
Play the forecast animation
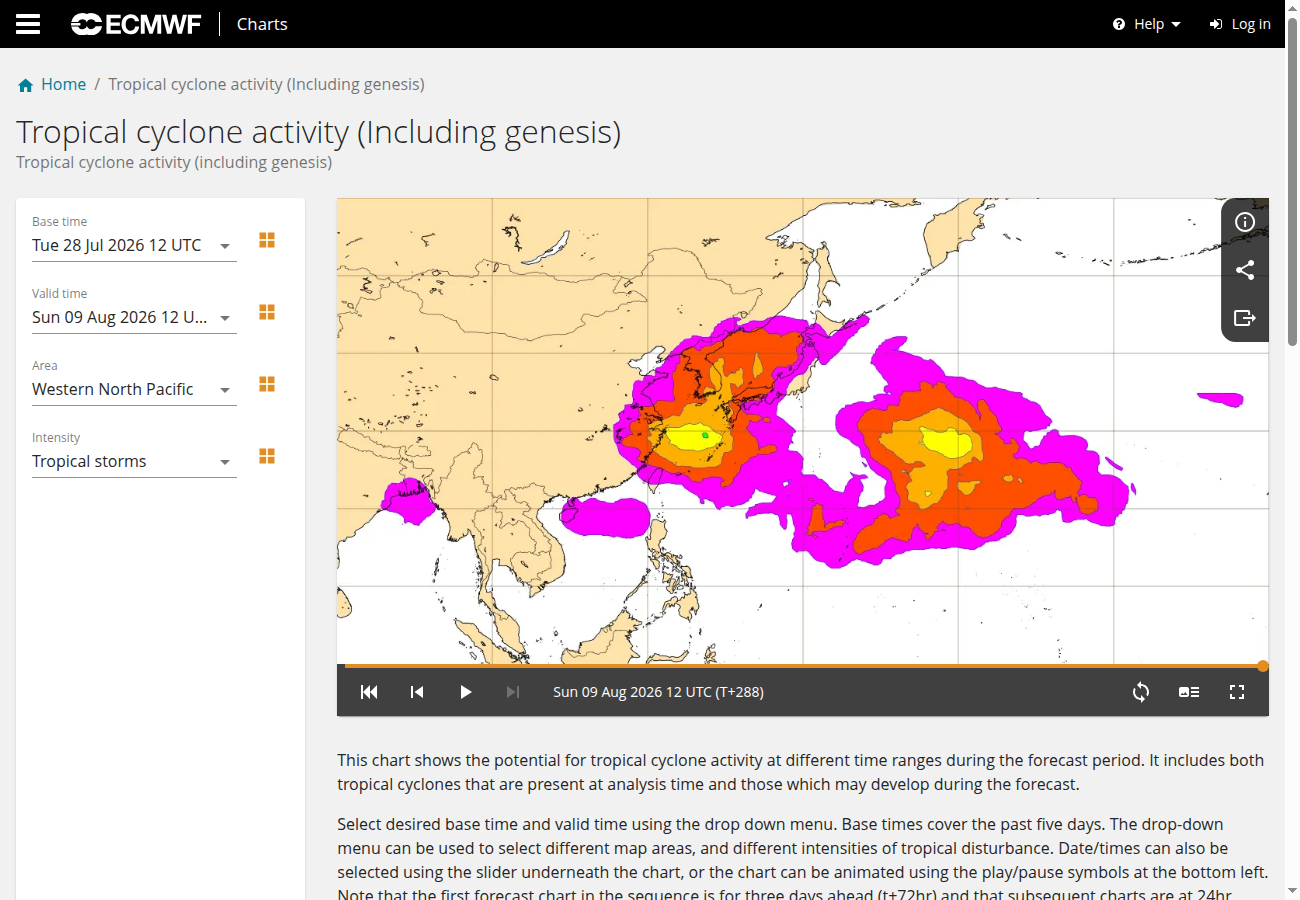tap(465, 692)
